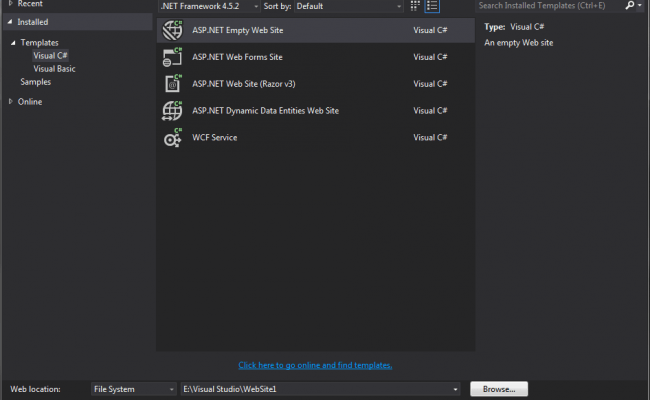Collapse the Templates tree node
The image size is (650, 400).
click(13, 43)
